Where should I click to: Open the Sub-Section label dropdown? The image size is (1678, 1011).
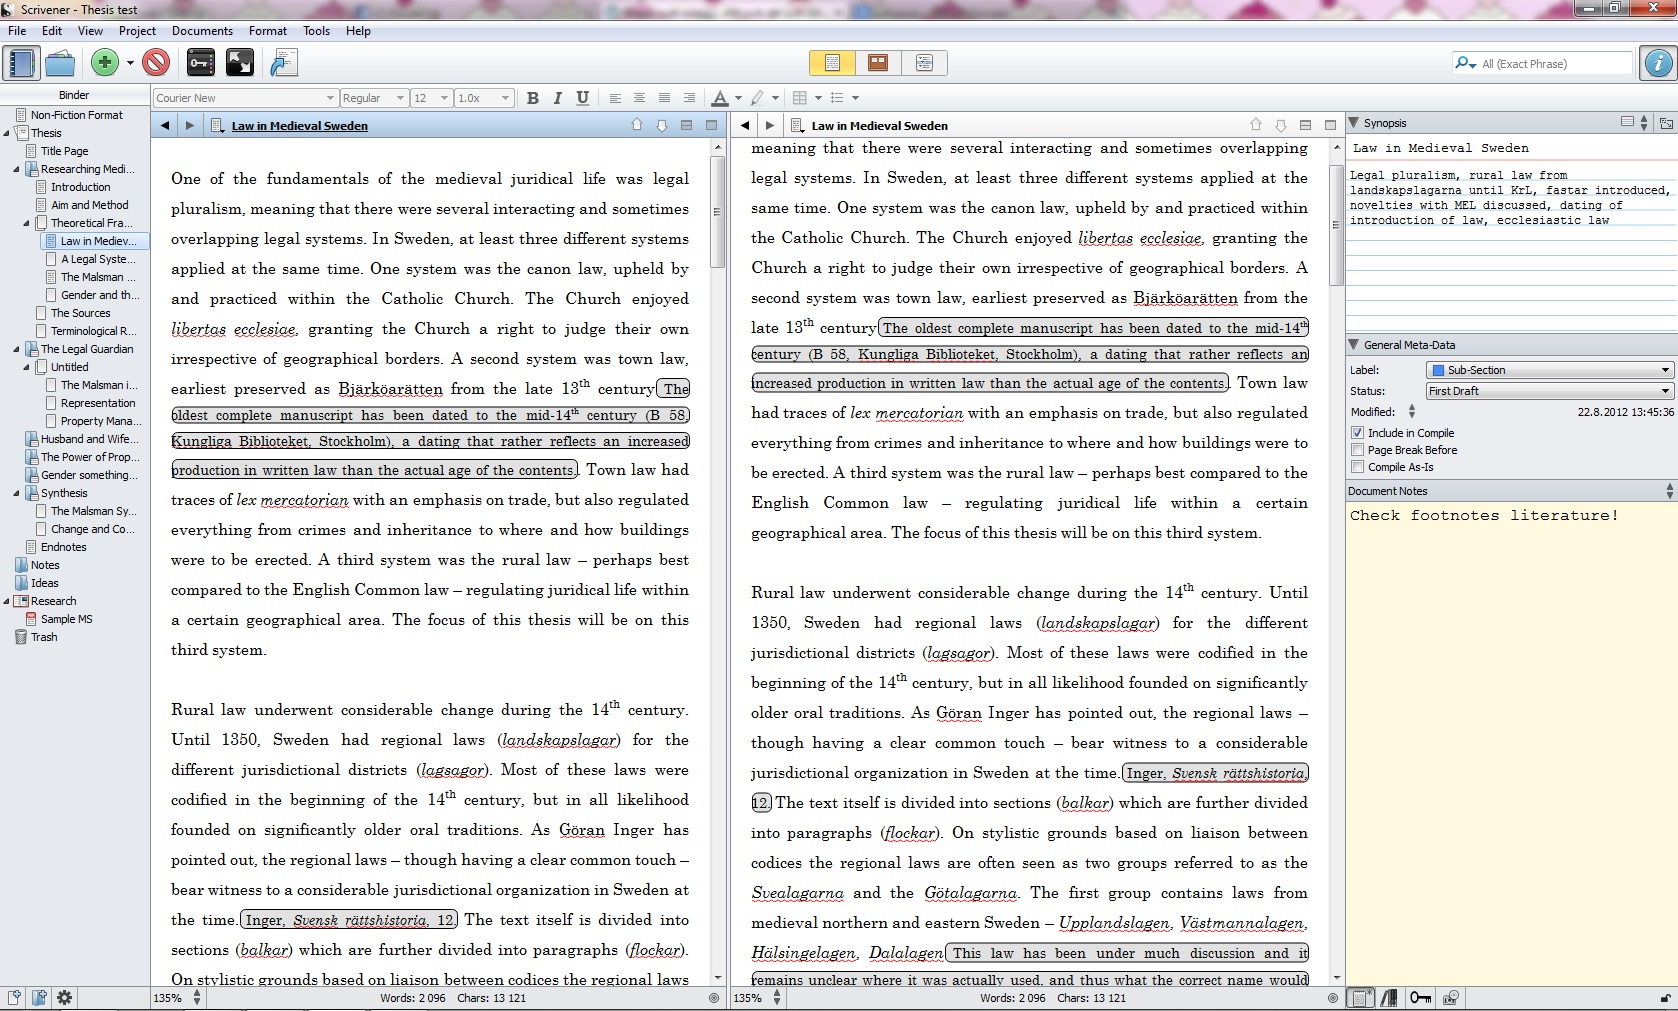coord(1549,370)
